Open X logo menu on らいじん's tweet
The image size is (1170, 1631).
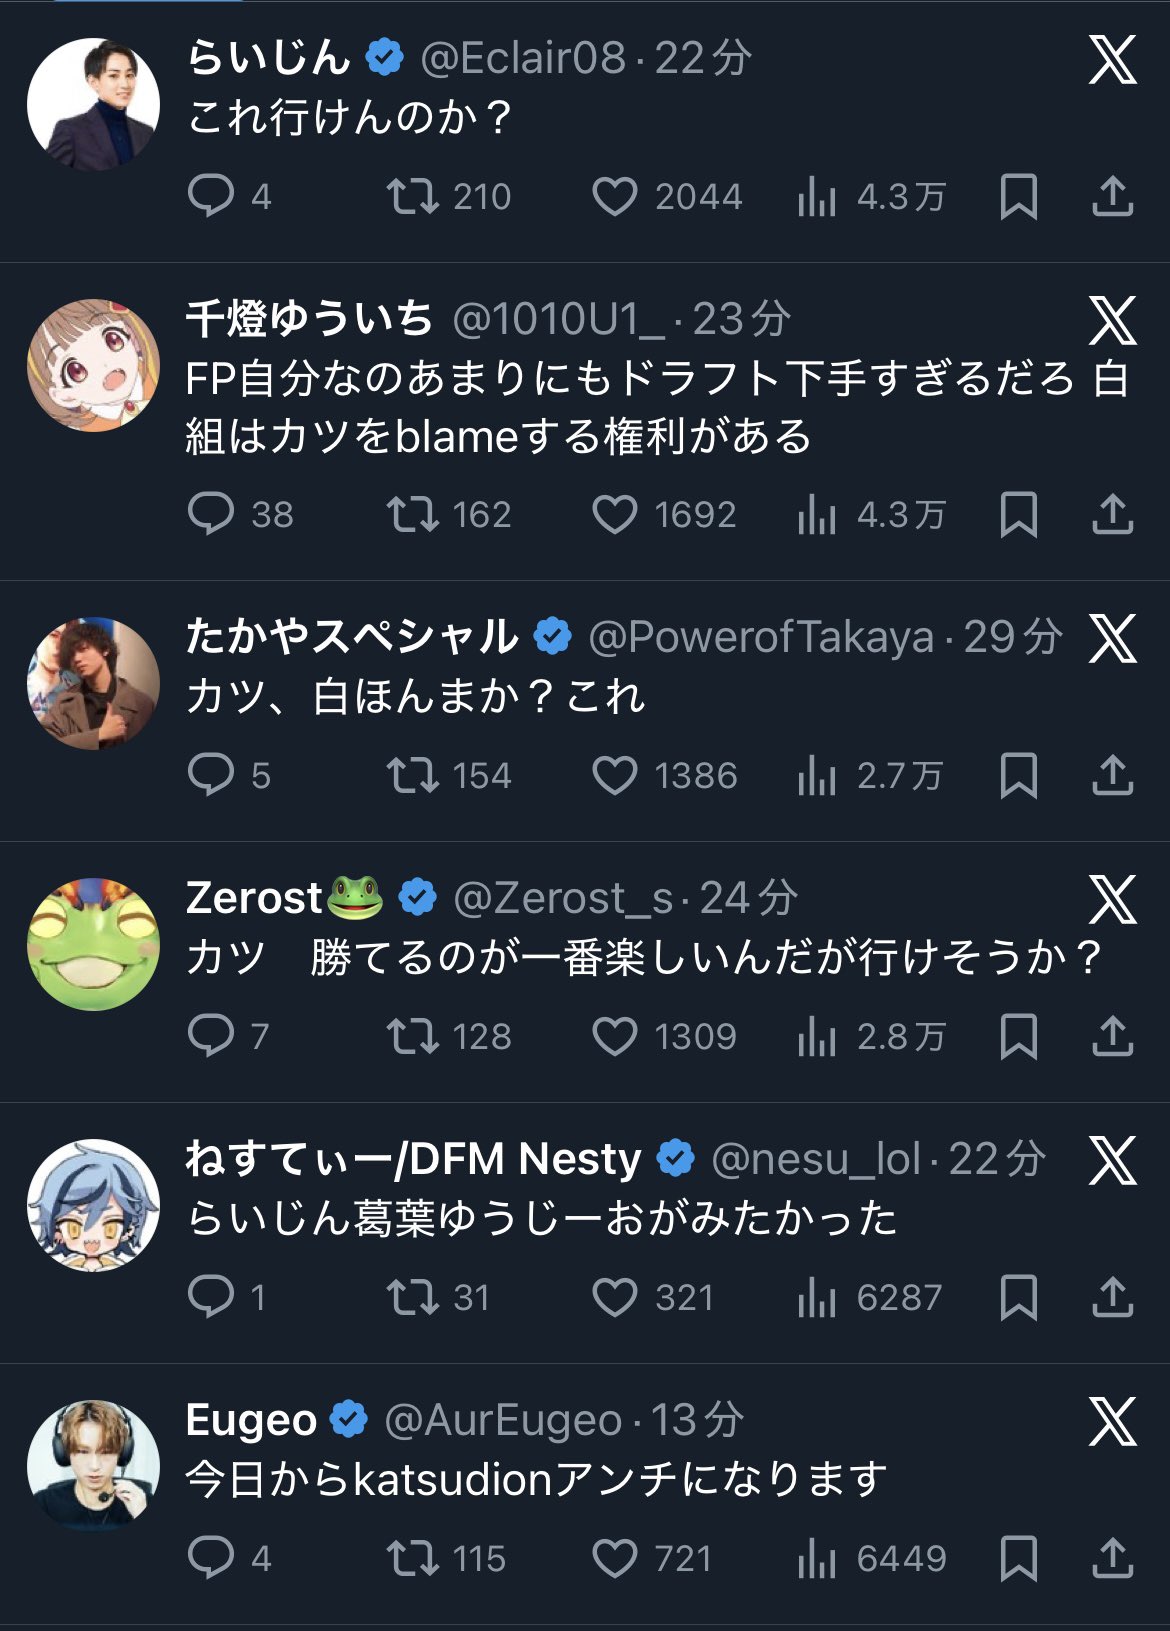click(x=1112, y=60)
